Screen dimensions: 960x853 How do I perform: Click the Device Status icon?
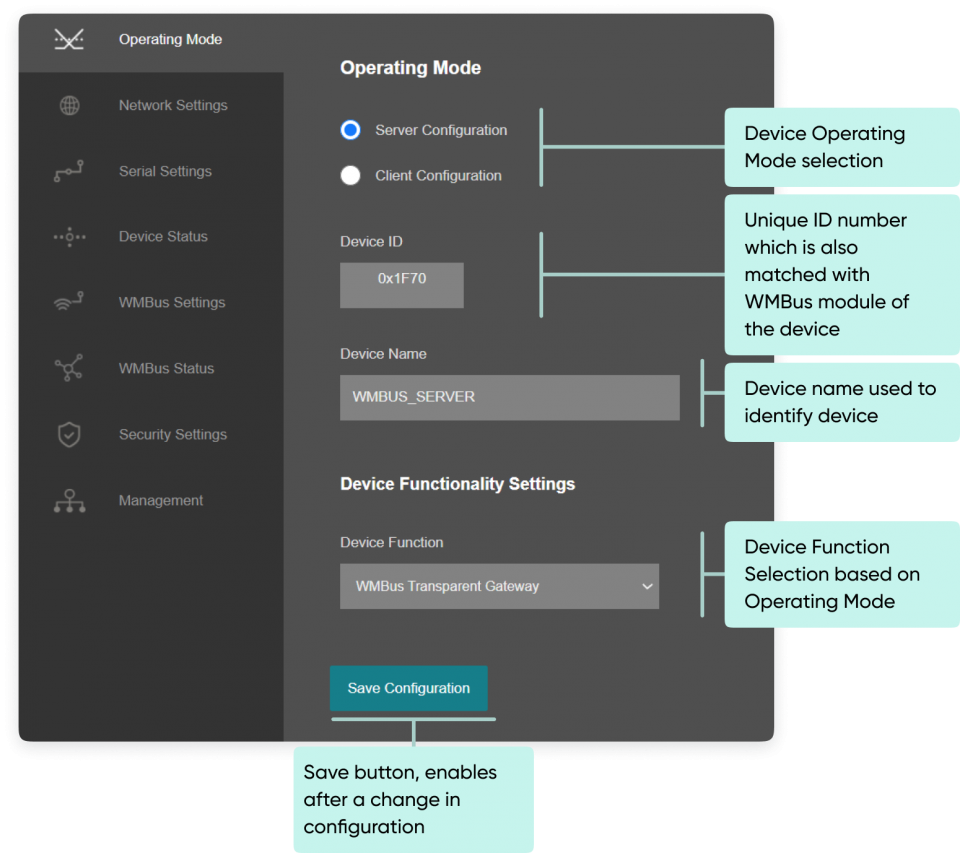(x=69, y=237)
